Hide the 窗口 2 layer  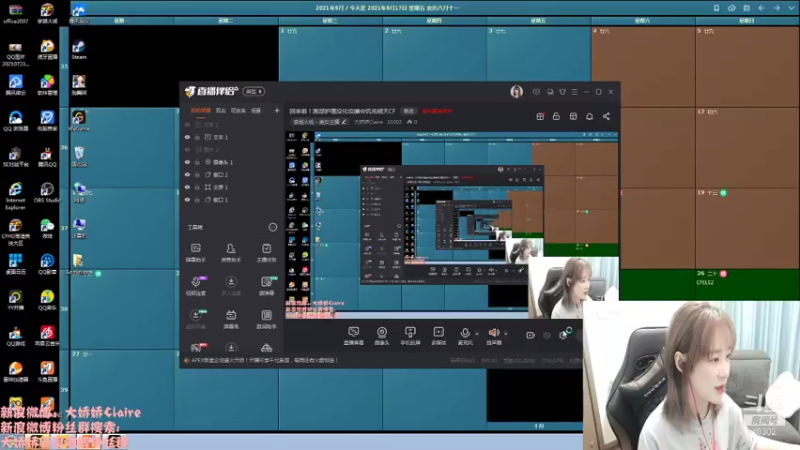(187, 174)
